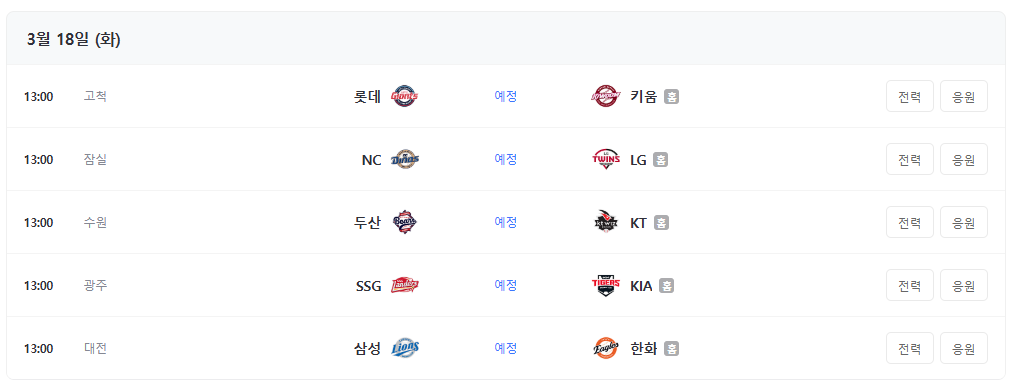Click the 홈 badge next to KIA
Viewport: 1012px width, 389px height.
667,286
